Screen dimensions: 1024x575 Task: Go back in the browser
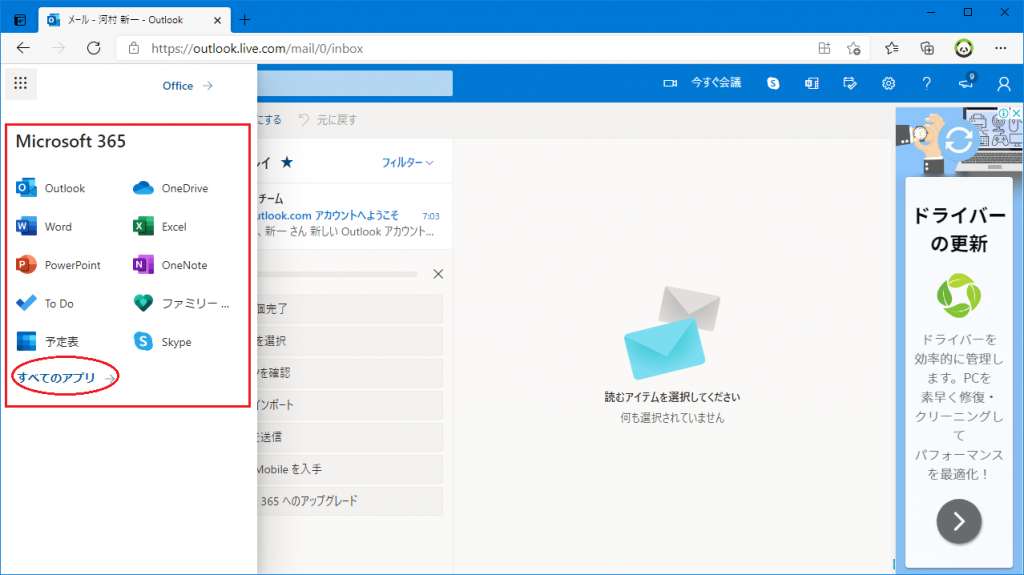(24, 48)
